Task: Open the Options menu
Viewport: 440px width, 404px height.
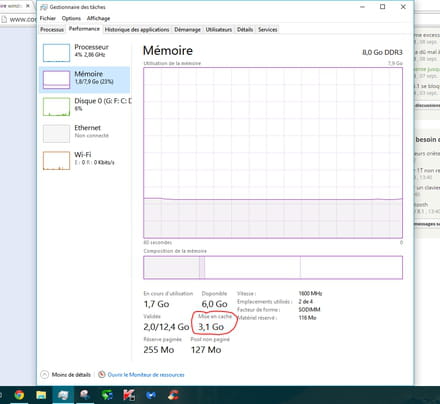Action: click(71, 18)
